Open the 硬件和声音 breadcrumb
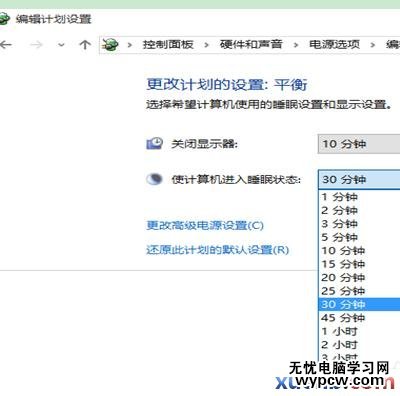Screen dimensions: 400x396 pyautogui.click(x=251, y=44)
